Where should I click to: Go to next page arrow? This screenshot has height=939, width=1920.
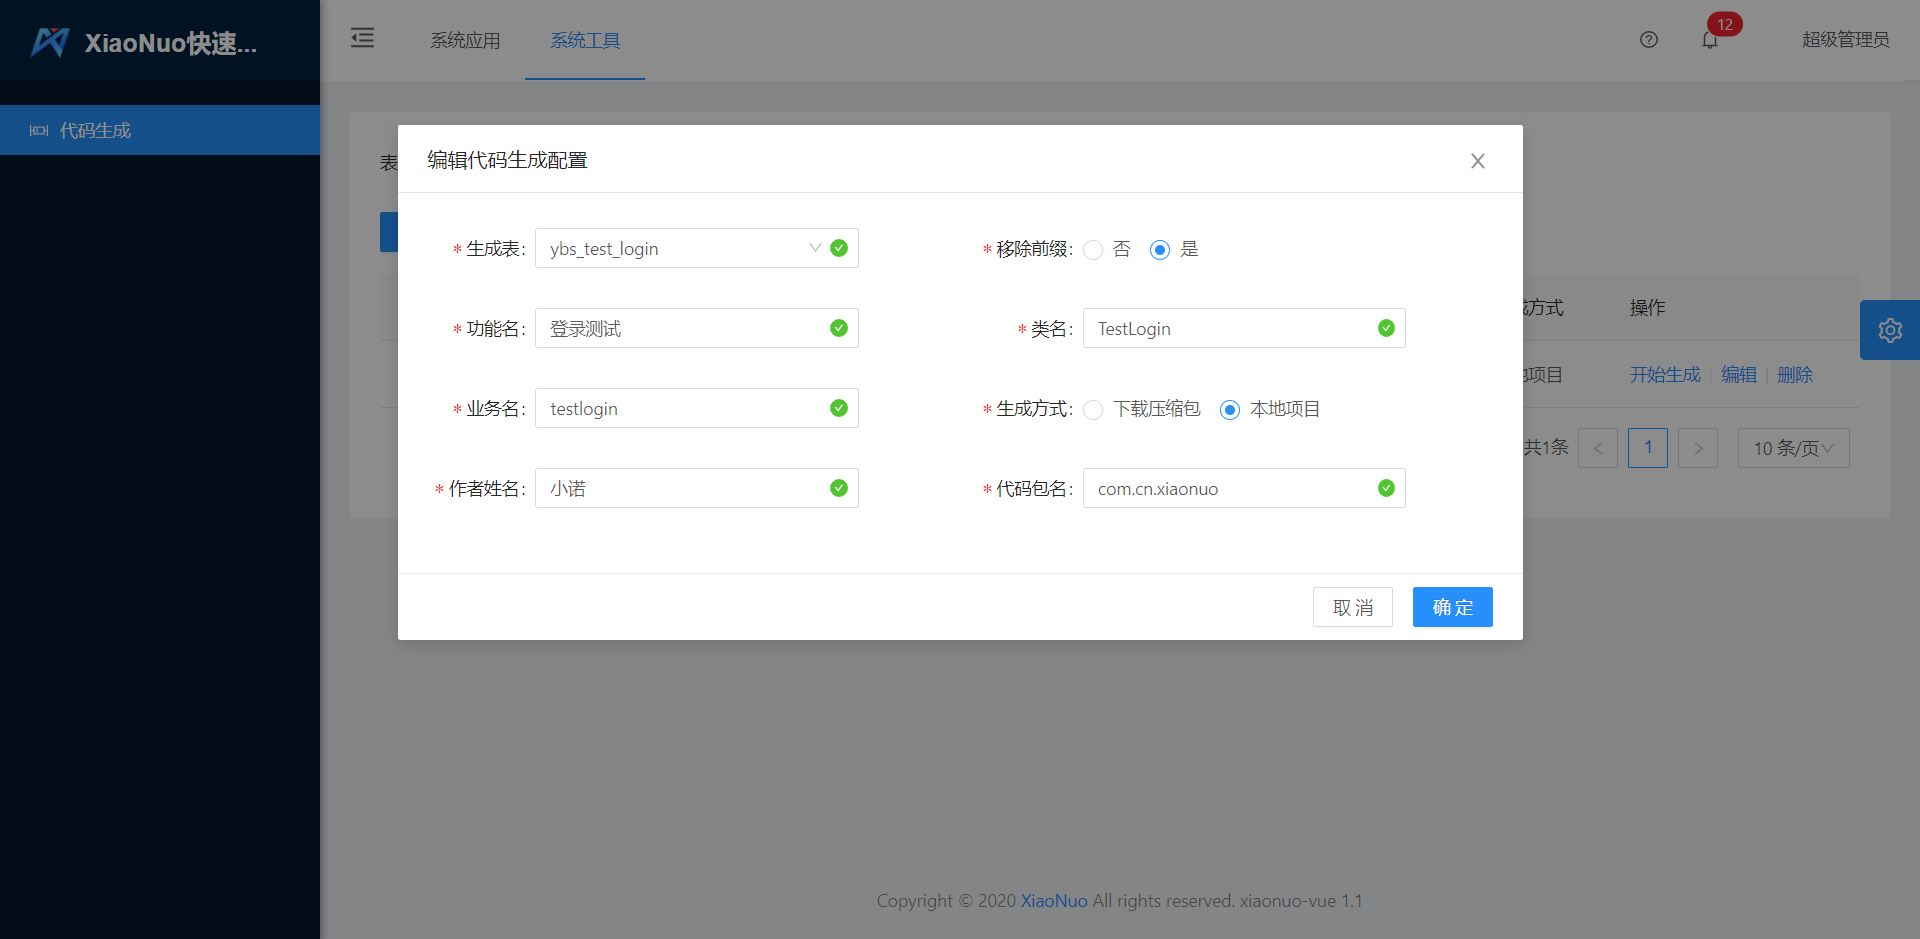pyautogui.click(x=1698, y=448)
